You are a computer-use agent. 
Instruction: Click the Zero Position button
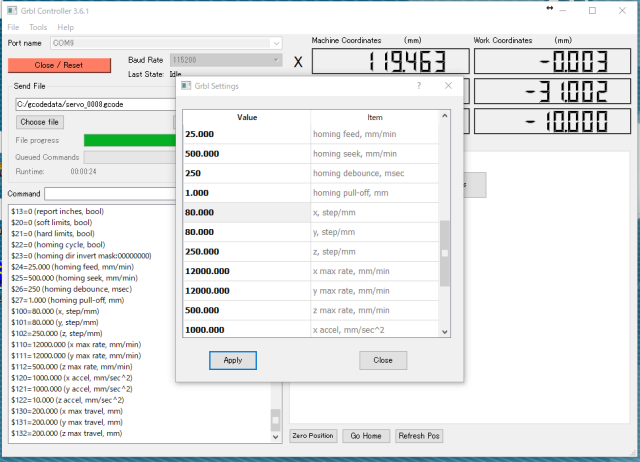(x=313, y=436)
